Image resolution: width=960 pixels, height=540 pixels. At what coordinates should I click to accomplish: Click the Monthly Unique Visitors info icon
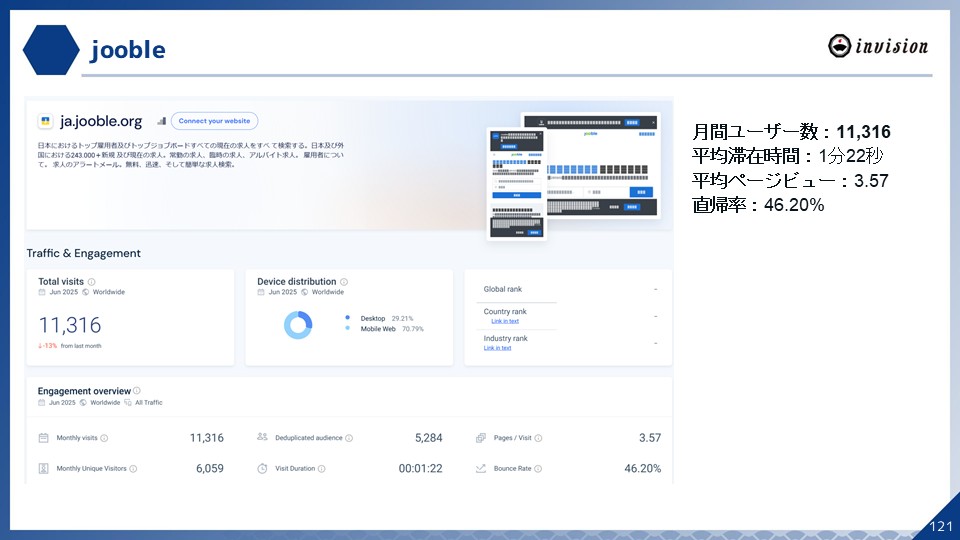click(133, 468)
